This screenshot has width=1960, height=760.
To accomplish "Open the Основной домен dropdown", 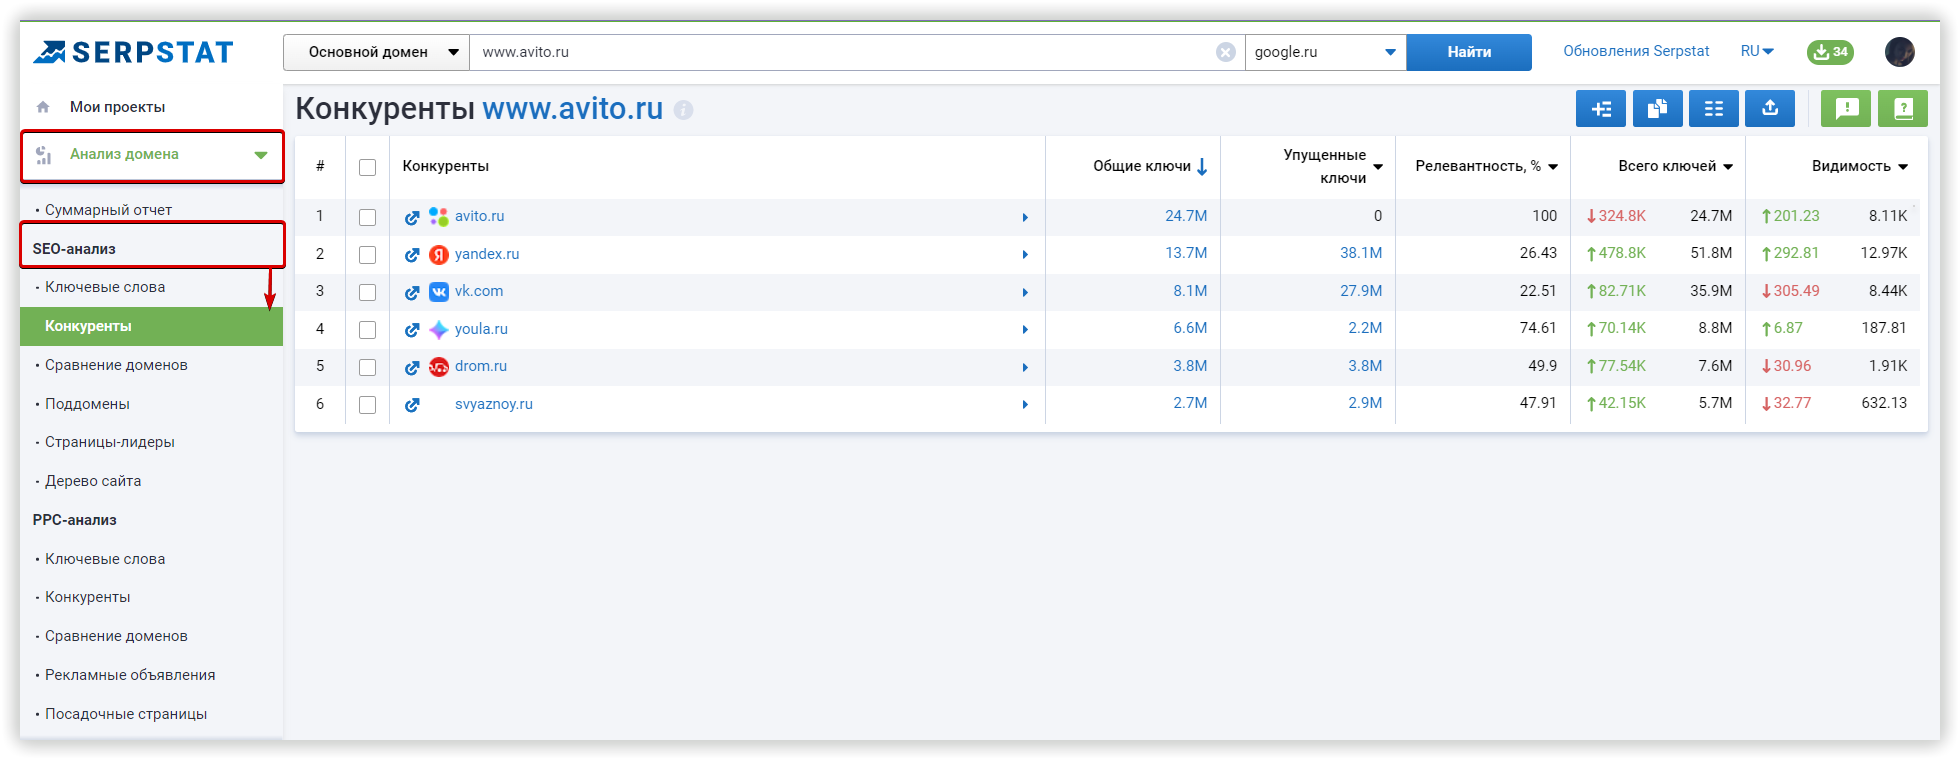I will (x=377, y=52).
